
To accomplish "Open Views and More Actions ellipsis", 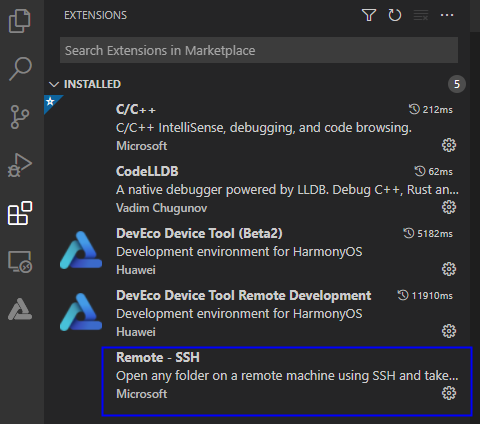I will click(447, 15).
